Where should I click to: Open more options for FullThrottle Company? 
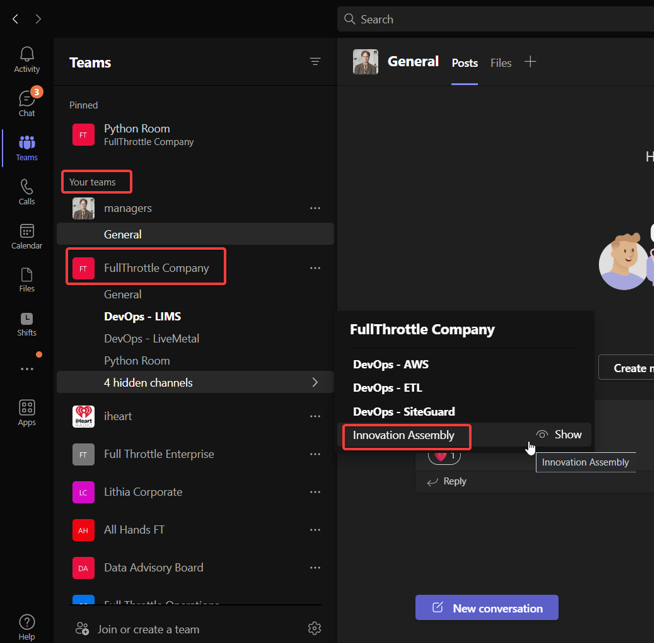315,268
